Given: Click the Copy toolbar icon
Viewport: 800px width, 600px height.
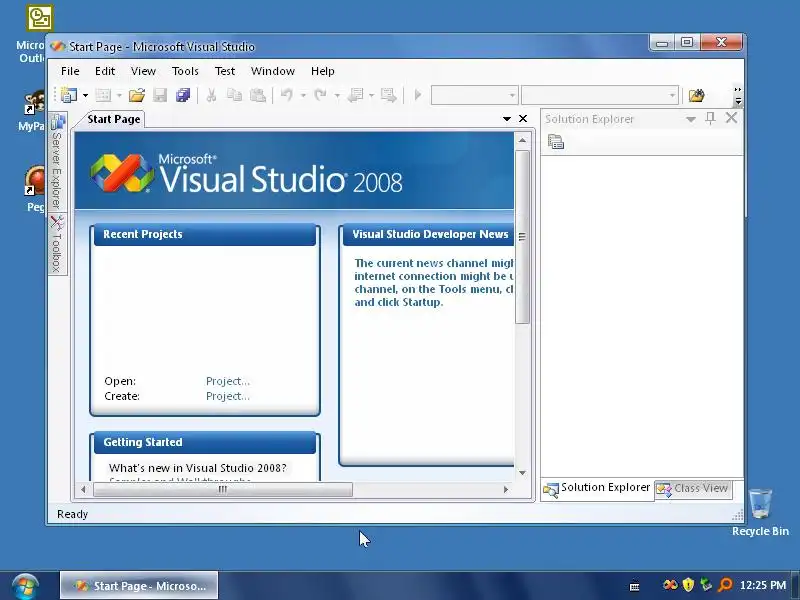Looking at the screenshot, I should coord(234,95).
